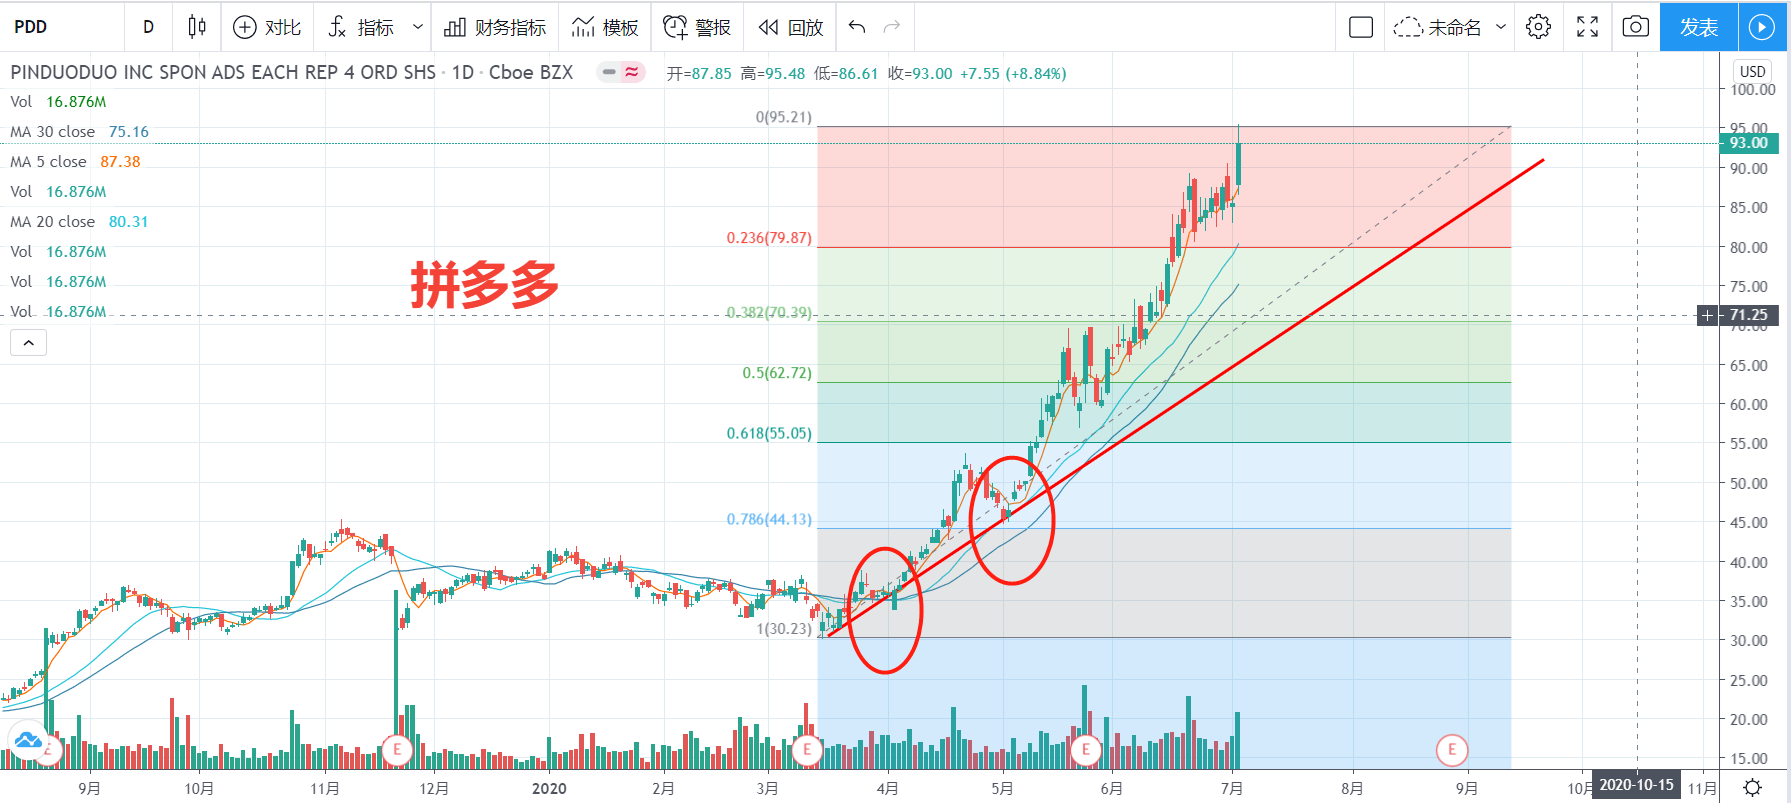Undo the last chart action
Image resolution: width=1791 pixels, height=803 pixels.
(x=857, y=27)
